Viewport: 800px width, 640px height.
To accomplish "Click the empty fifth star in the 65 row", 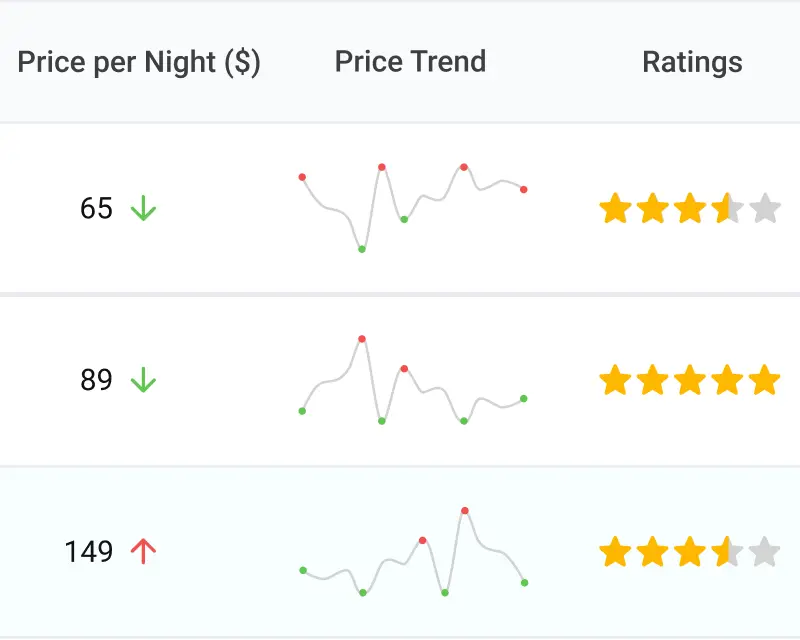I will [x=765, y=210].
